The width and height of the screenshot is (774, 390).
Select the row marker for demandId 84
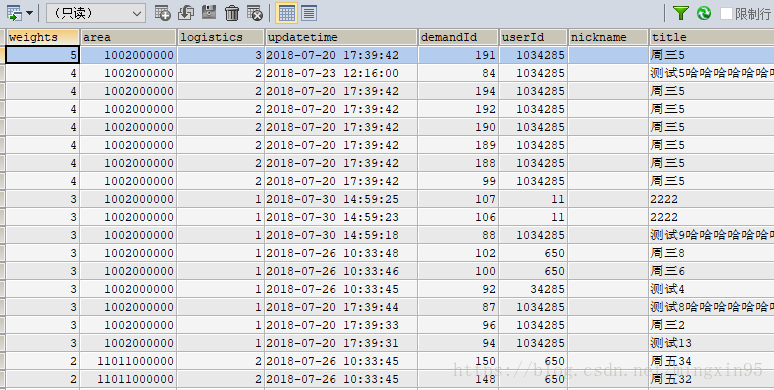2,73
